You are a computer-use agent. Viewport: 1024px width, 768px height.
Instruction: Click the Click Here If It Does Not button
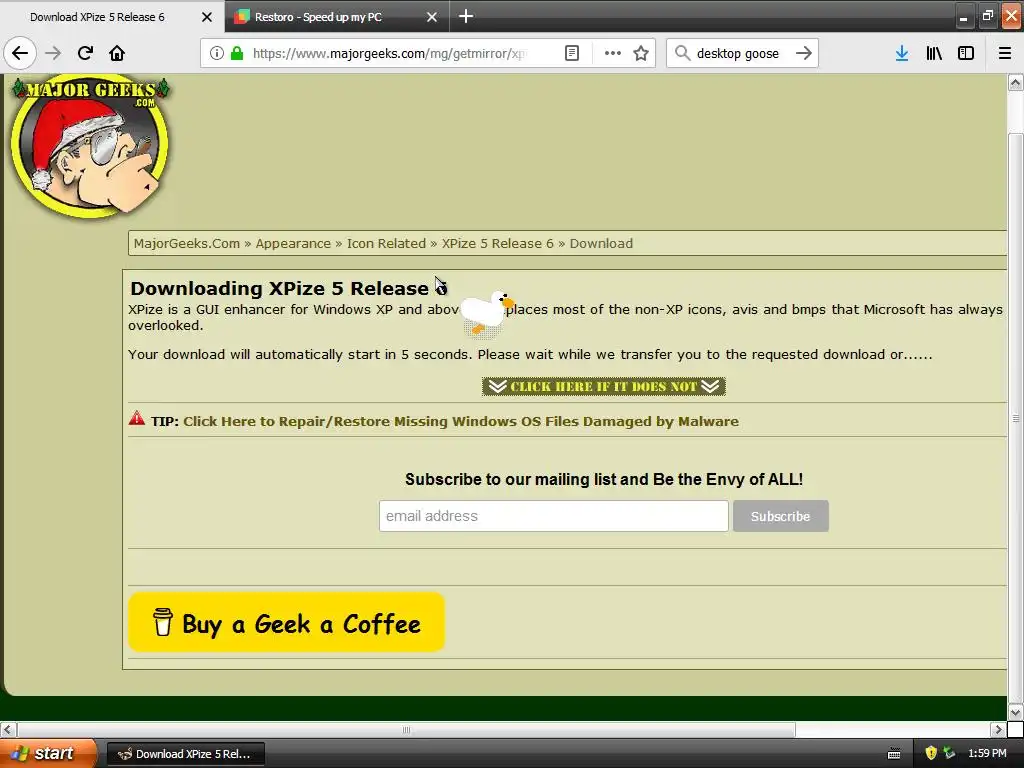pyautogui.click(x=603, y=387)
